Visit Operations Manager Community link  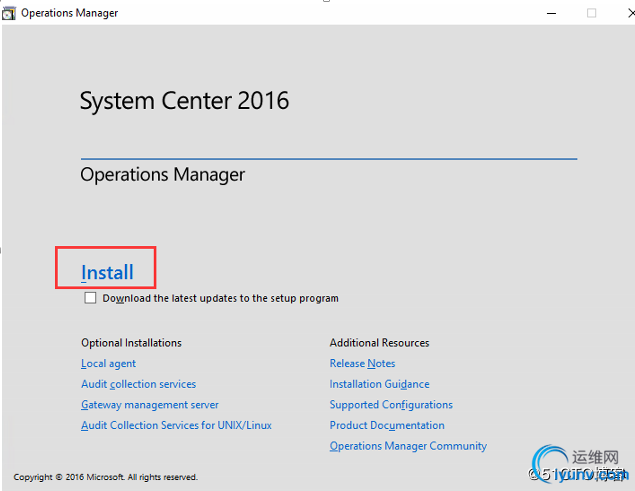408,446
